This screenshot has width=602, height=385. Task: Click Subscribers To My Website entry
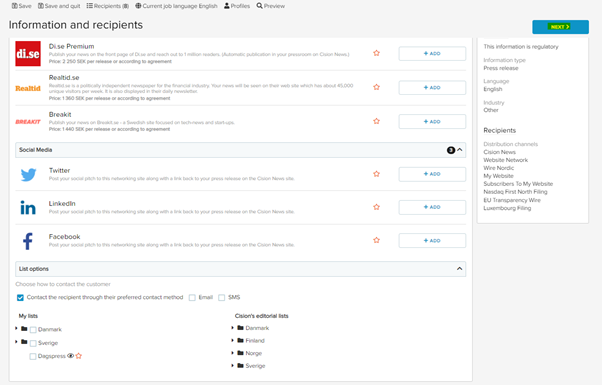(518, 184)
